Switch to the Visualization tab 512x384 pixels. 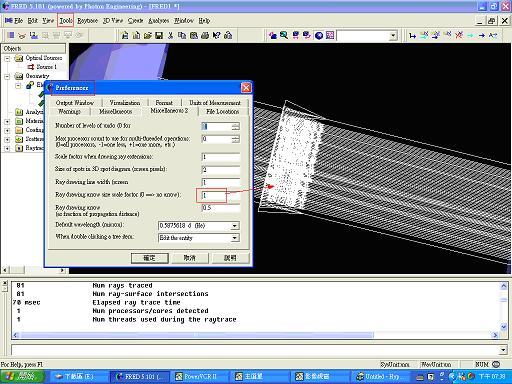coord(125,103)
